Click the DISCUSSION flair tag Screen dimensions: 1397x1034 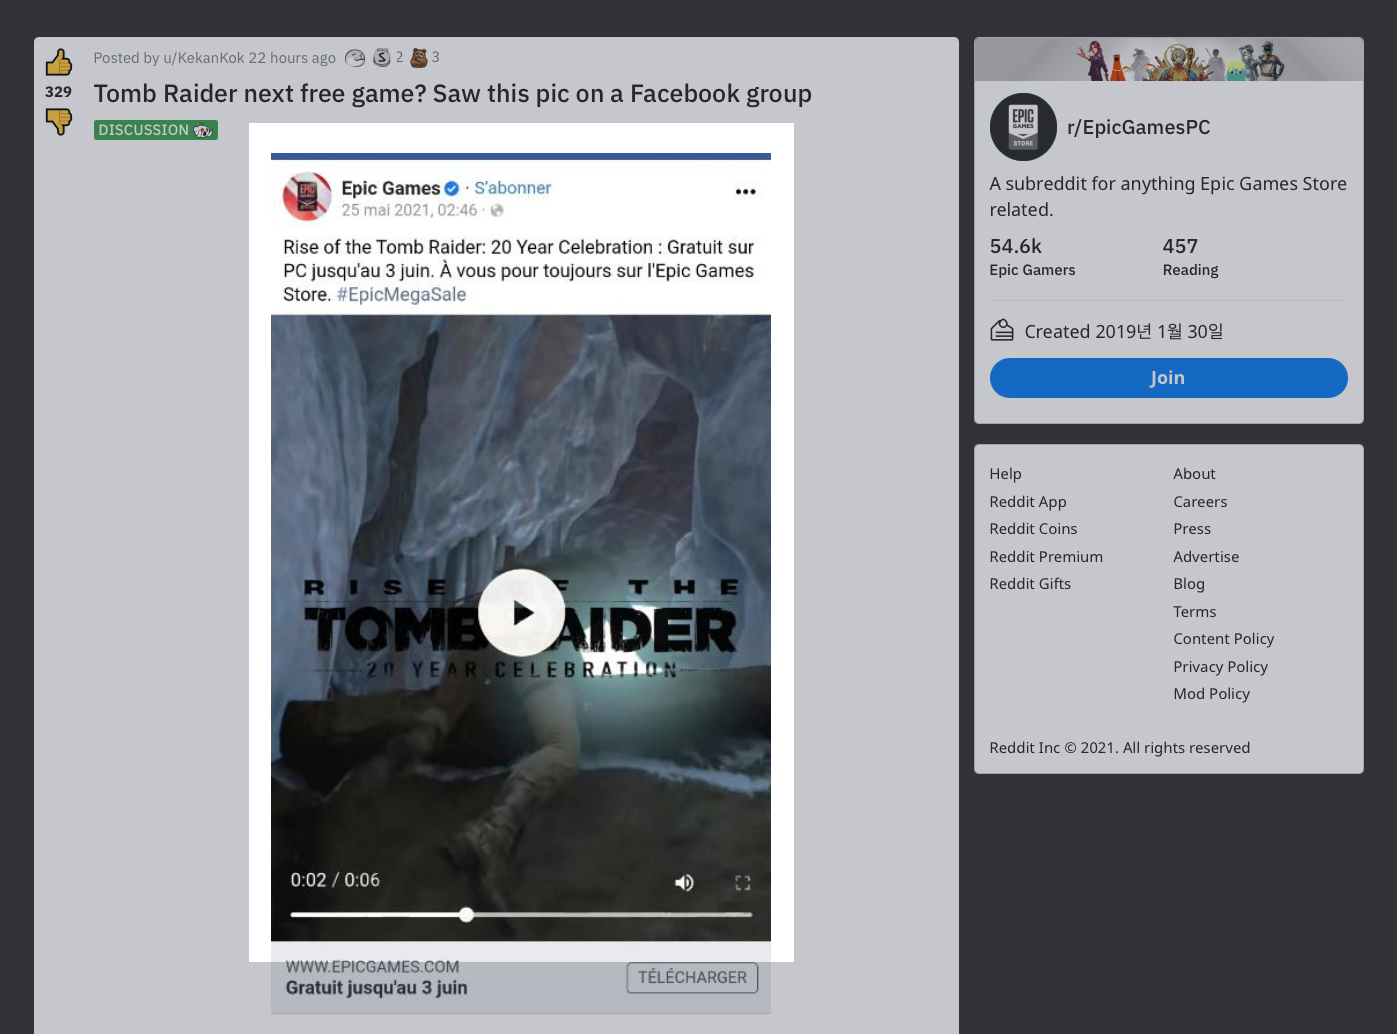point(156,130)
